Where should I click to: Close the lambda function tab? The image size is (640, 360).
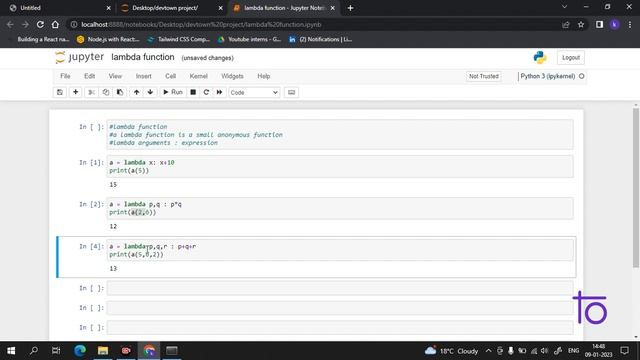pyautogui.click(x=333, y=8)
